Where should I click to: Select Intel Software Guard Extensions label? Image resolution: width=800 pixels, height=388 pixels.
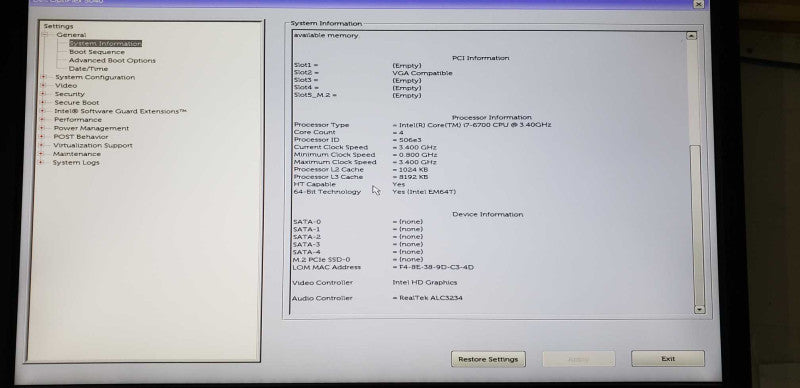point(120,111)
